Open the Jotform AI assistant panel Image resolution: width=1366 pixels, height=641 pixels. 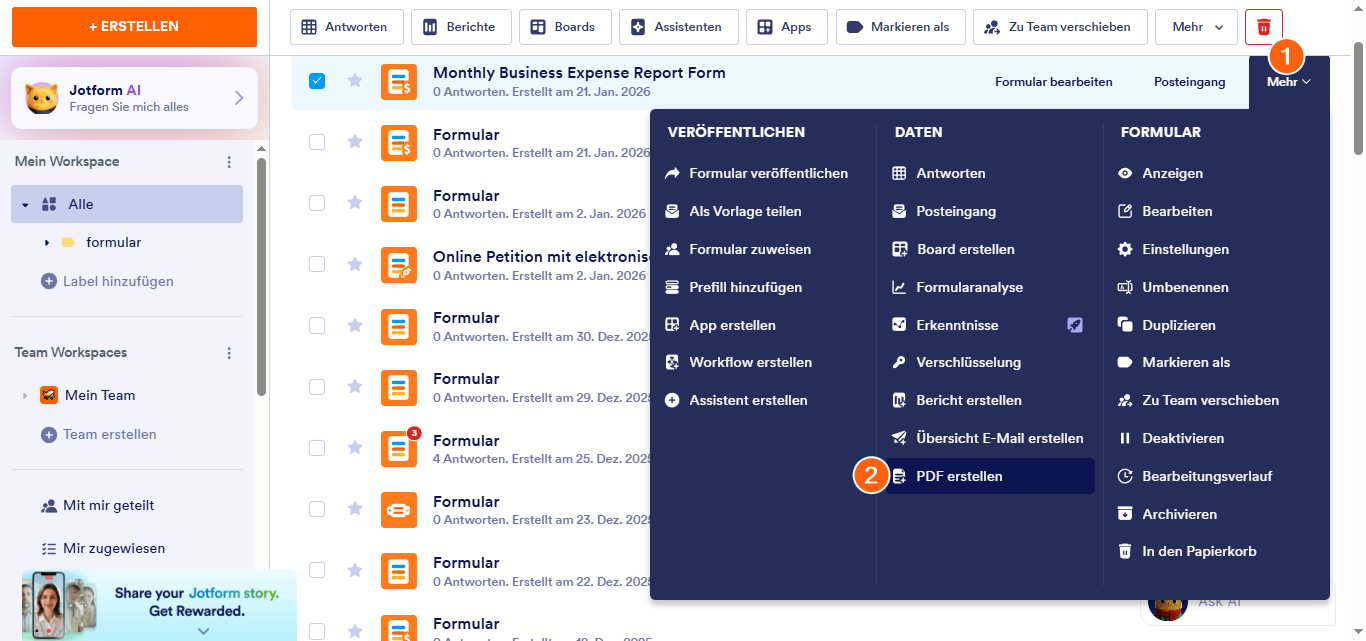[133, 97]
